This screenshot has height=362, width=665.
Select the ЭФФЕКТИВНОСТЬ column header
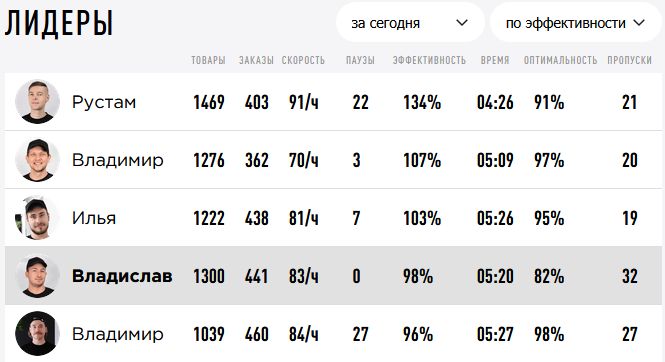[429, 60]
